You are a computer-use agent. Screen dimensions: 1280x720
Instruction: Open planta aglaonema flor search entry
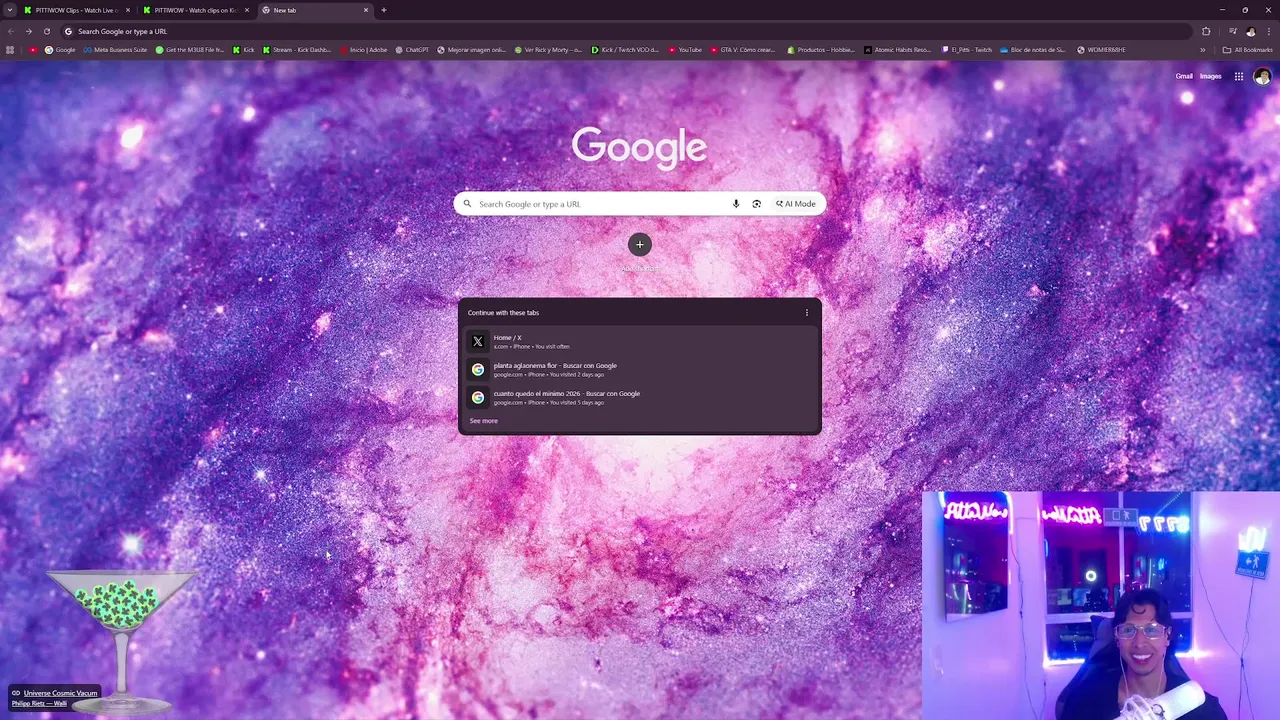point(640,369)
